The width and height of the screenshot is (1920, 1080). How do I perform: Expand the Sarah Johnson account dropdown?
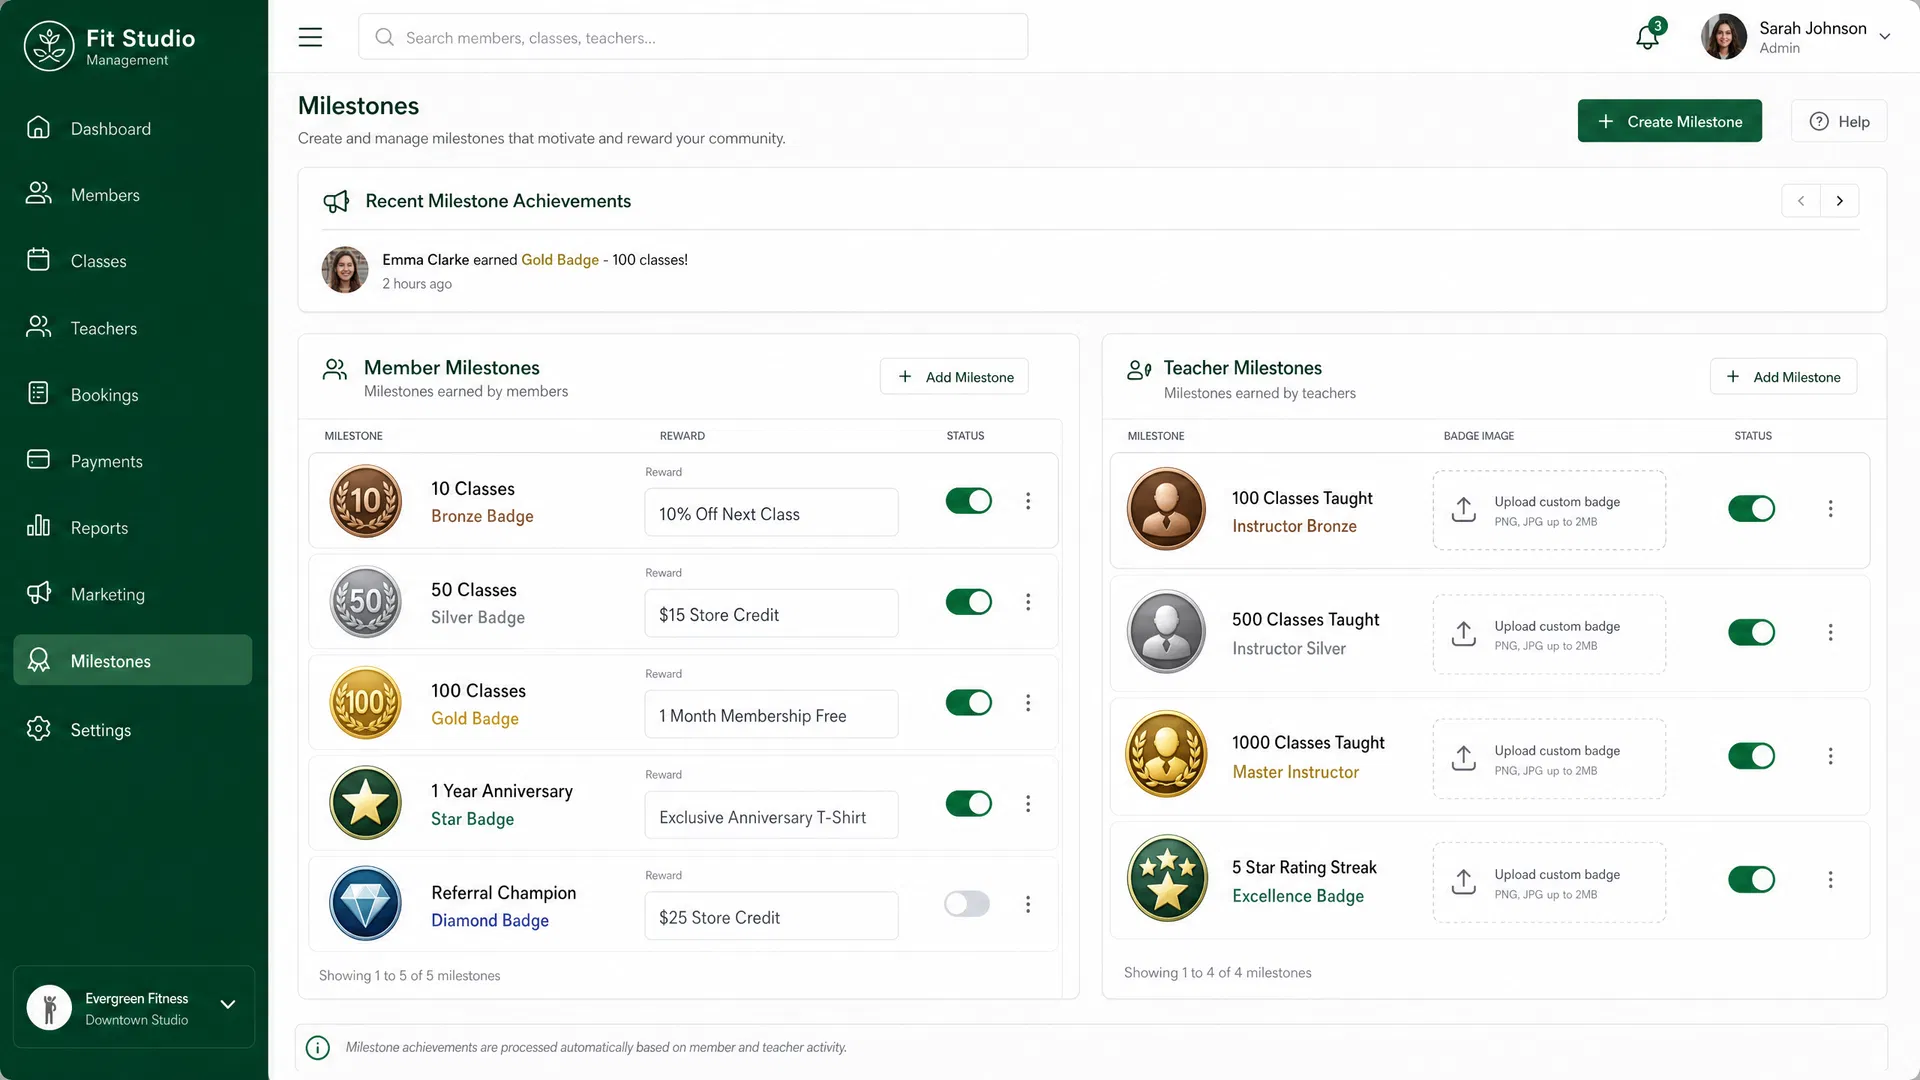1885,37
